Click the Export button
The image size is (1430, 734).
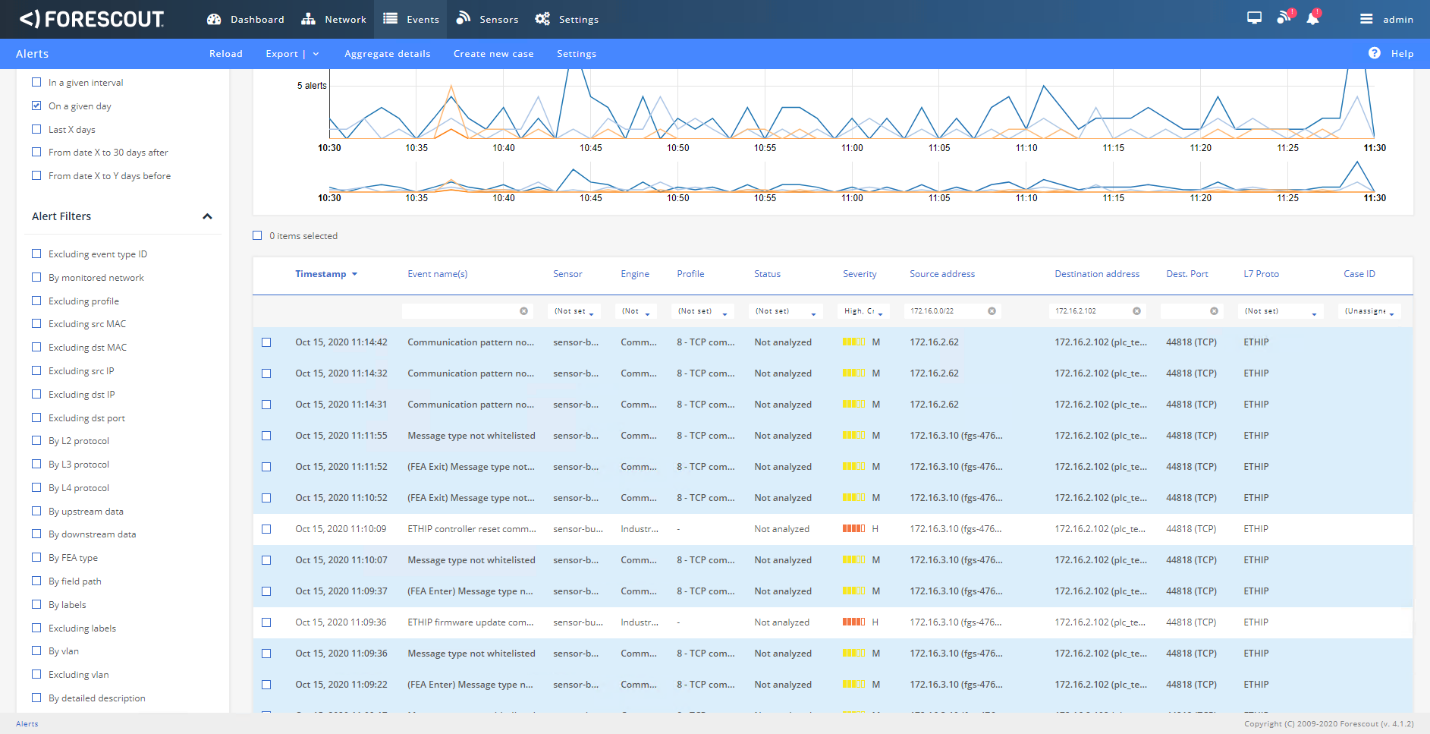282,54
